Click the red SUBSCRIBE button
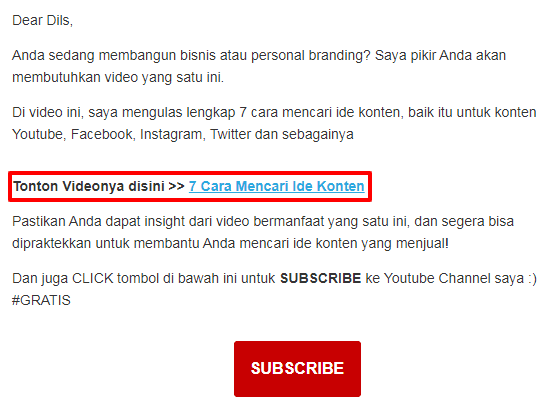Screen dimensions: 555x411 (x=297, y=369)
